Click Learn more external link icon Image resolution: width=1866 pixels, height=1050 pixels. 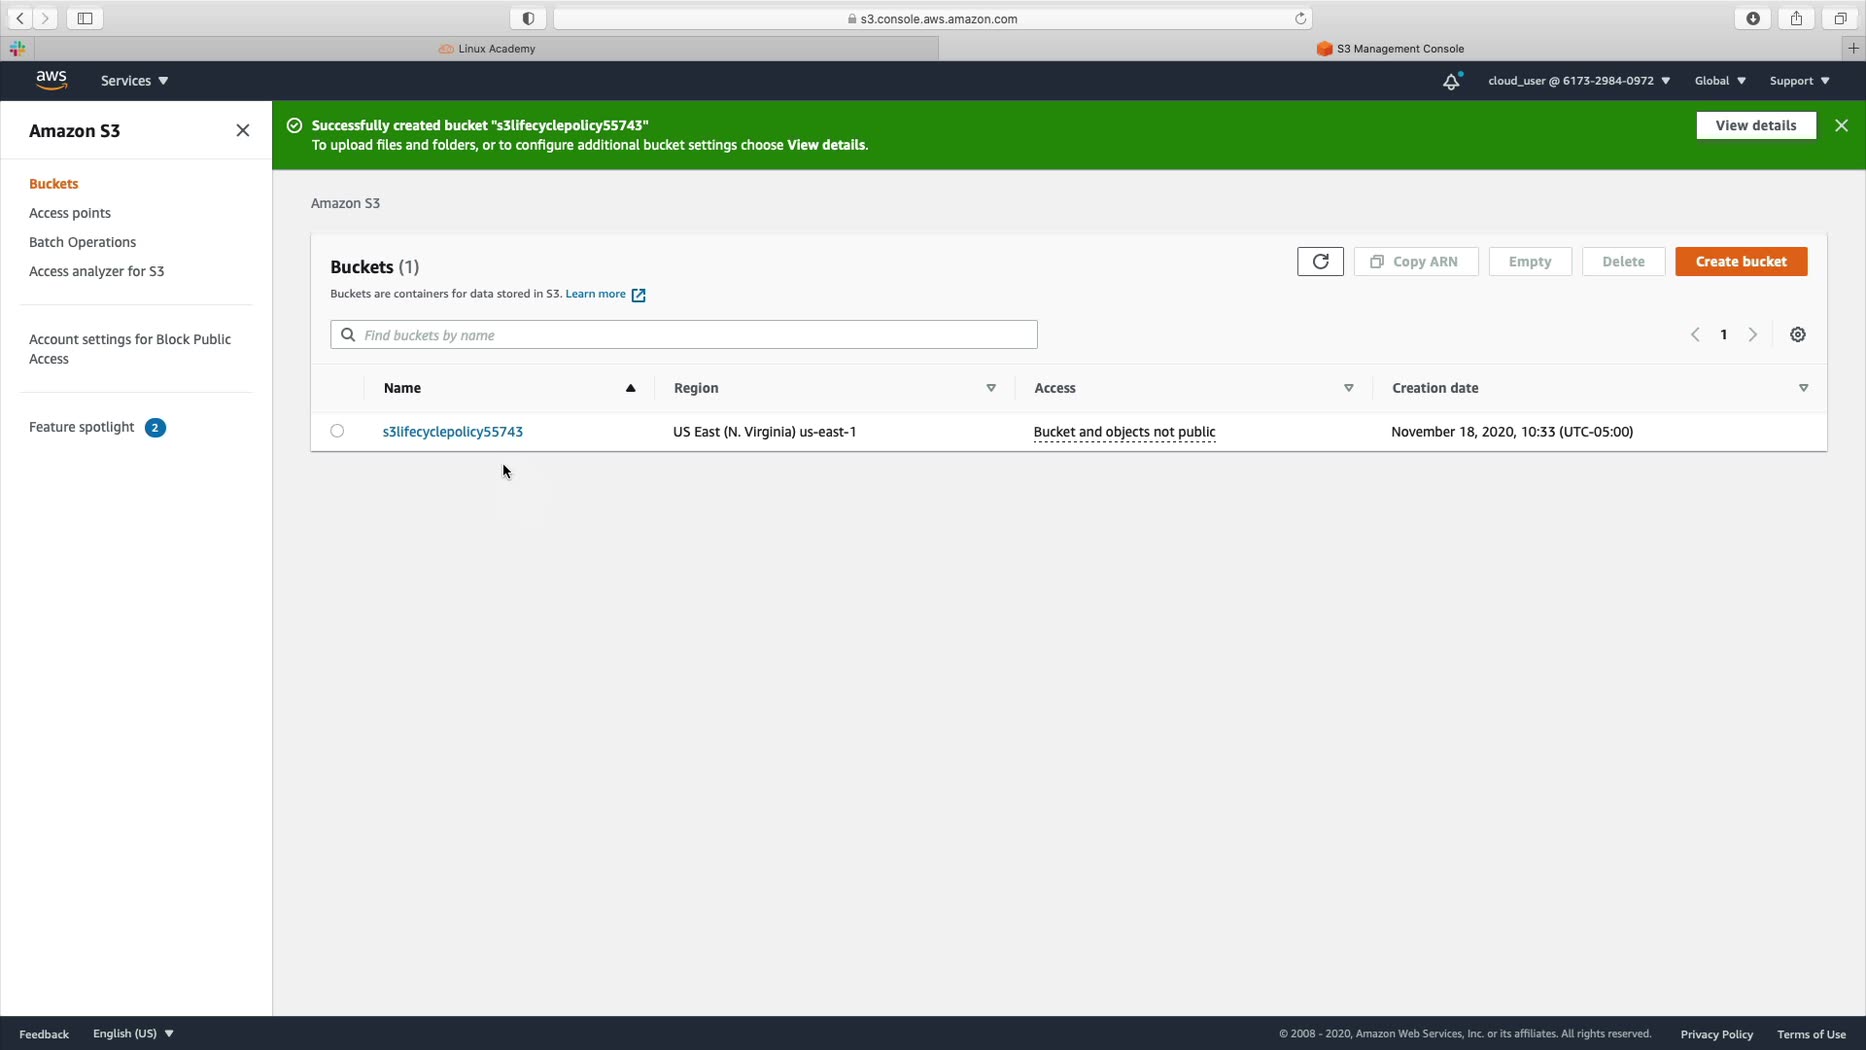[x=638, y=295]
